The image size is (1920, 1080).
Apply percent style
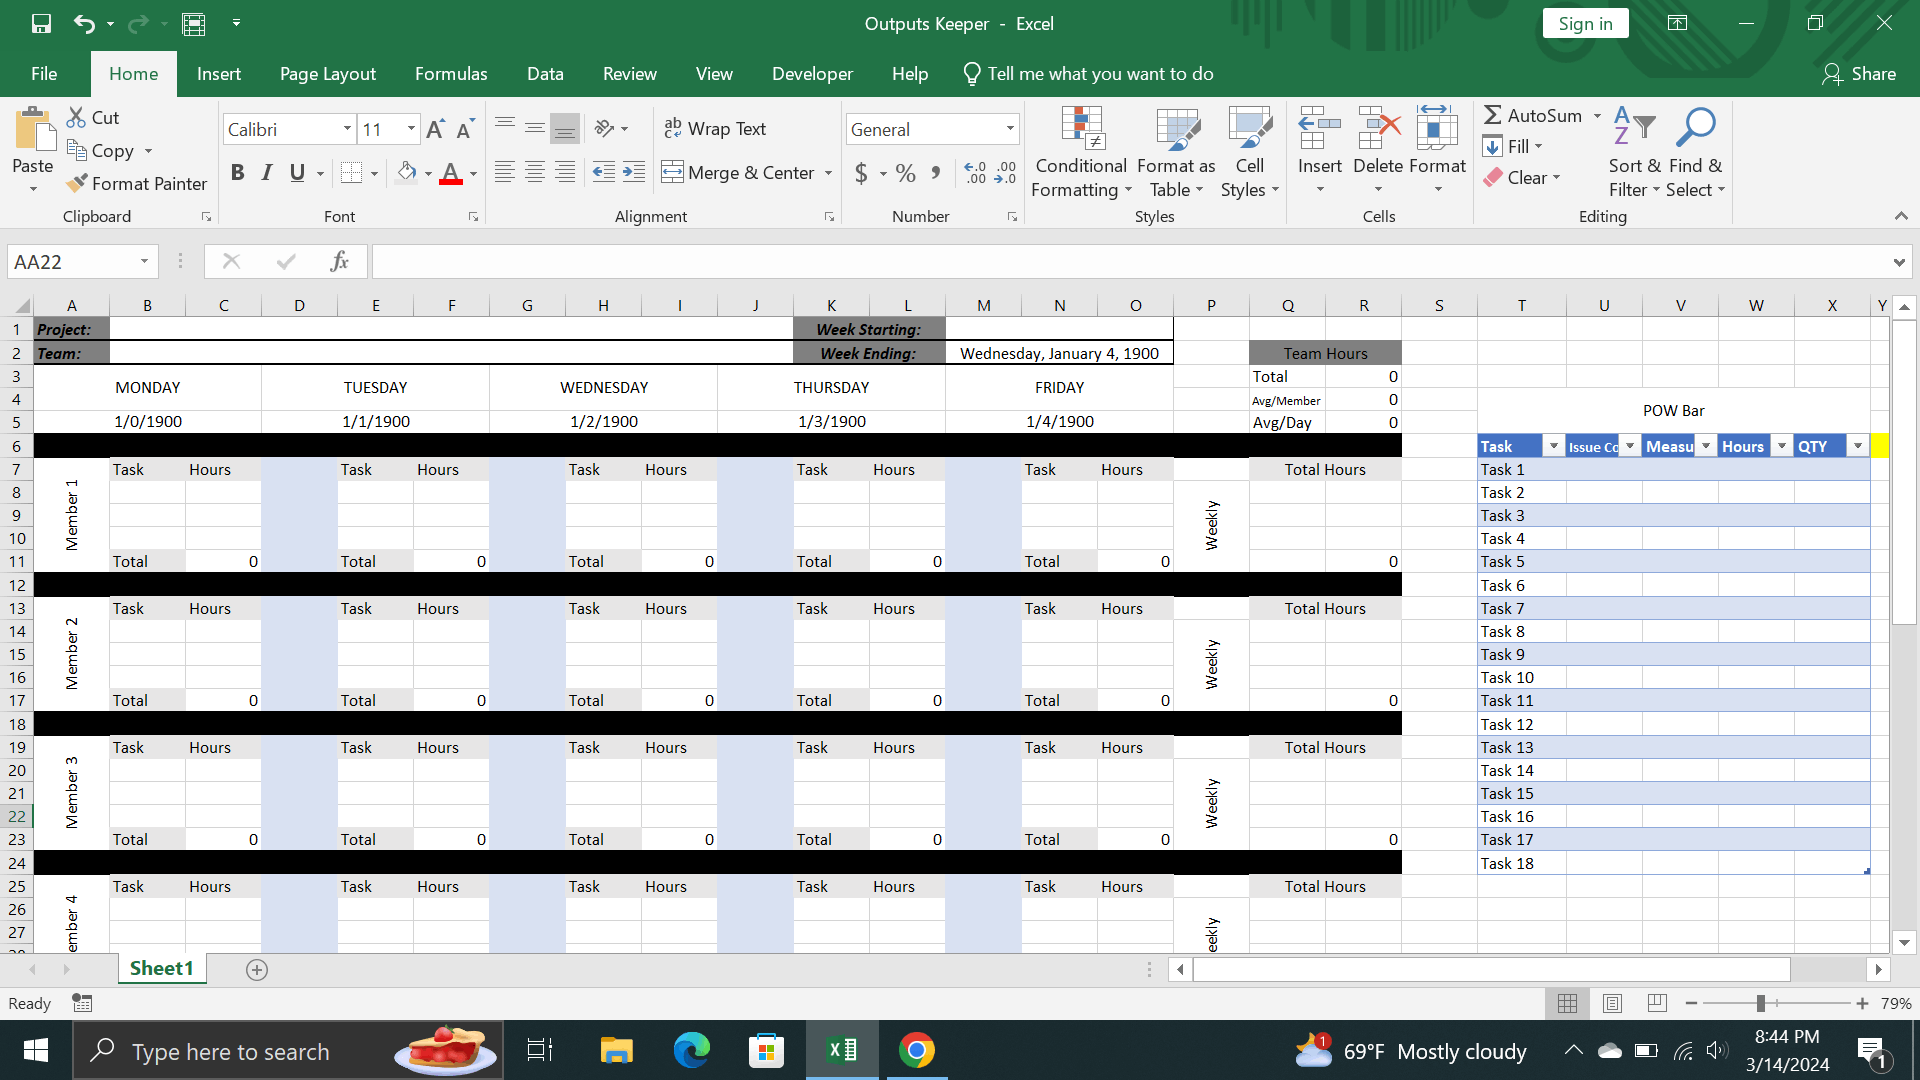point(906,173)
